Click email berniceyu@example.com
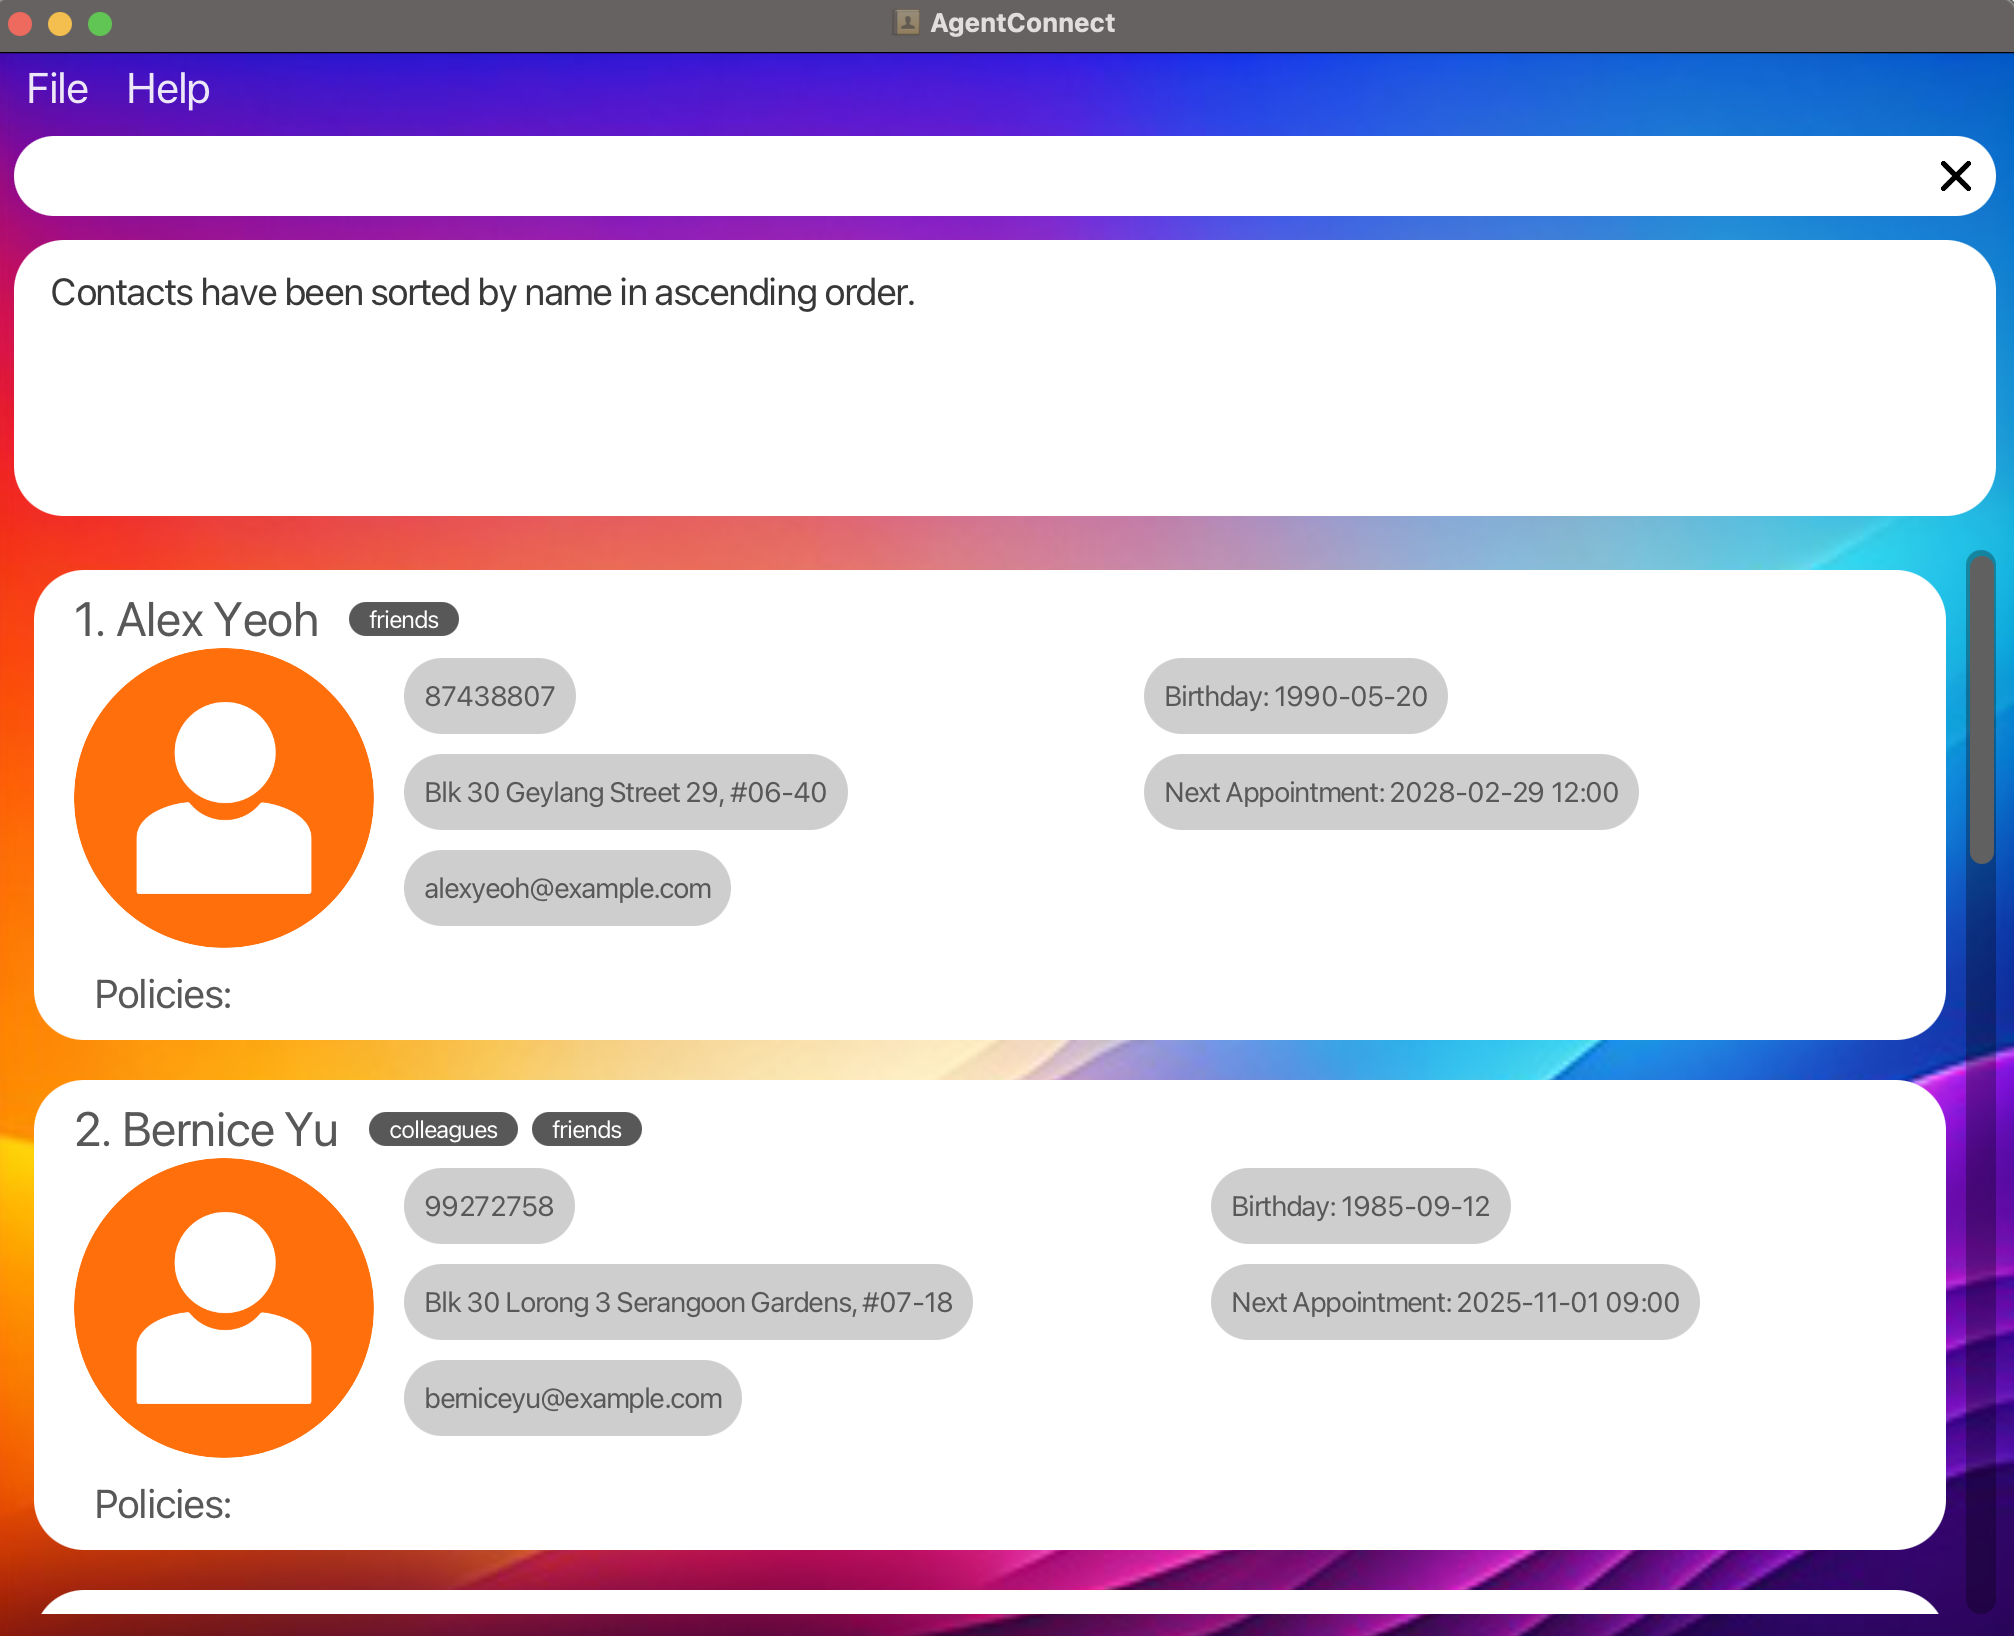The width and height of the screenshot is (2014, 1636). pyautogui.click(x=573, y=1398)
